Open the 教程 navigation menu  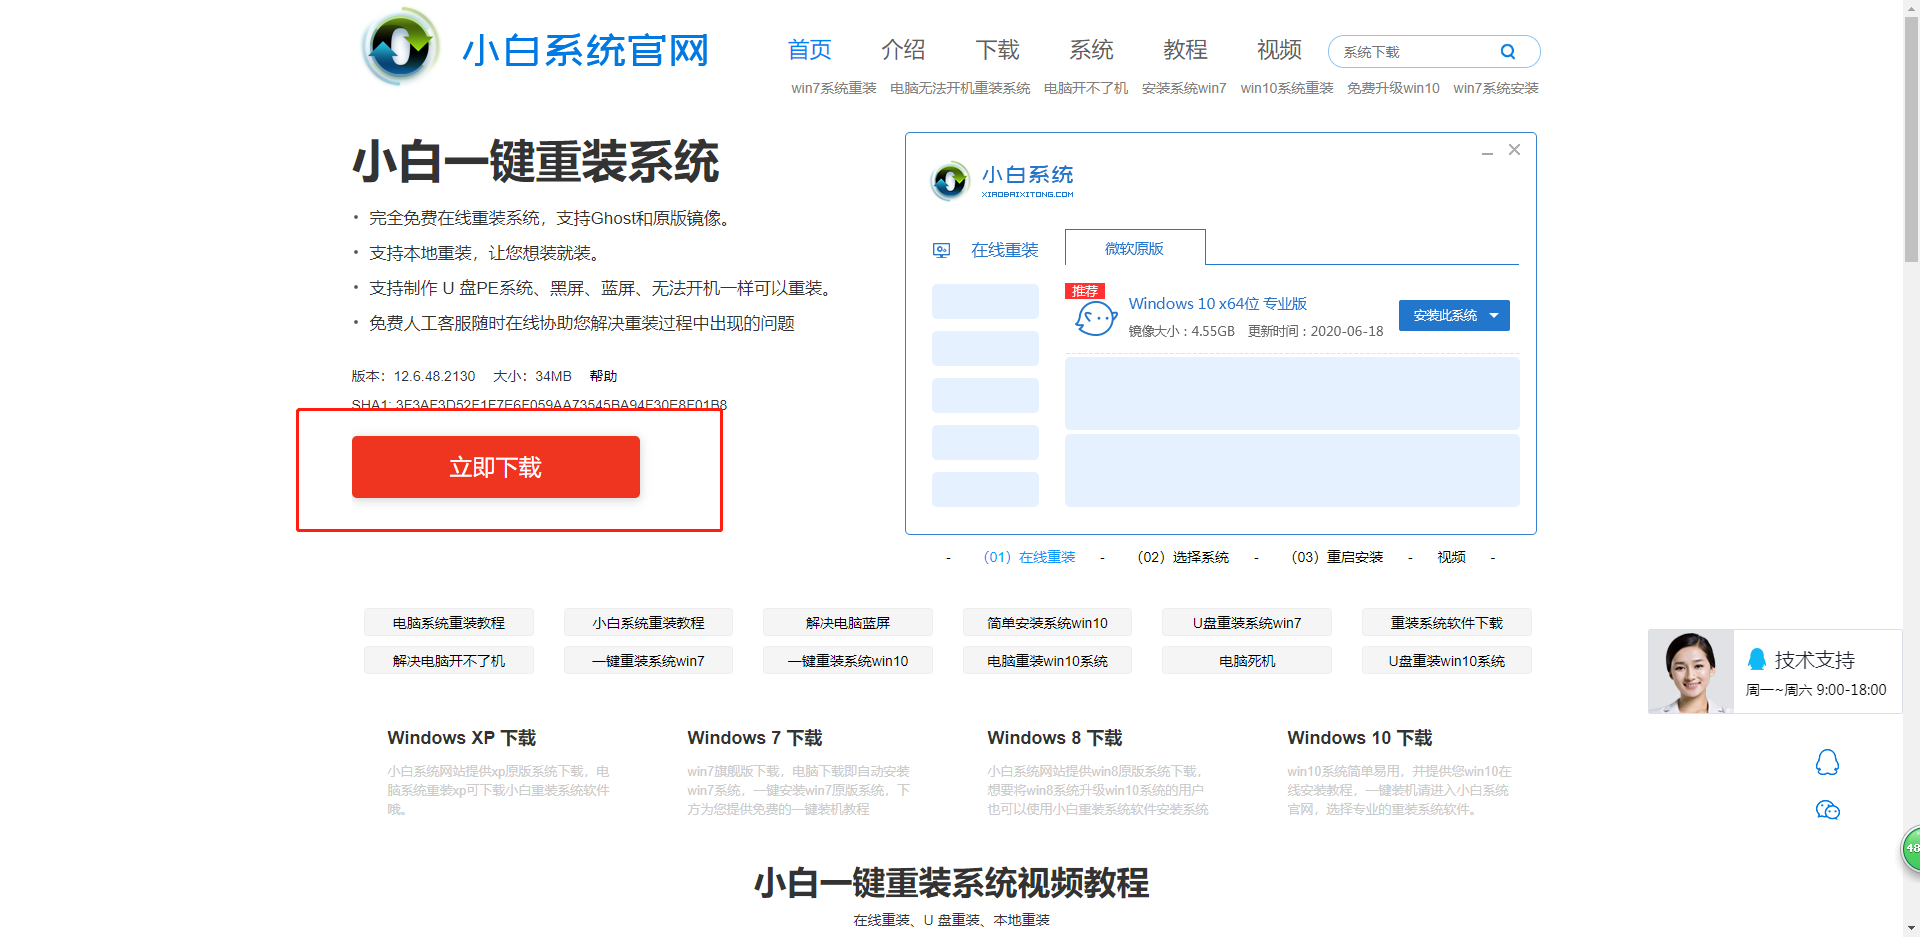[1185, 49]
